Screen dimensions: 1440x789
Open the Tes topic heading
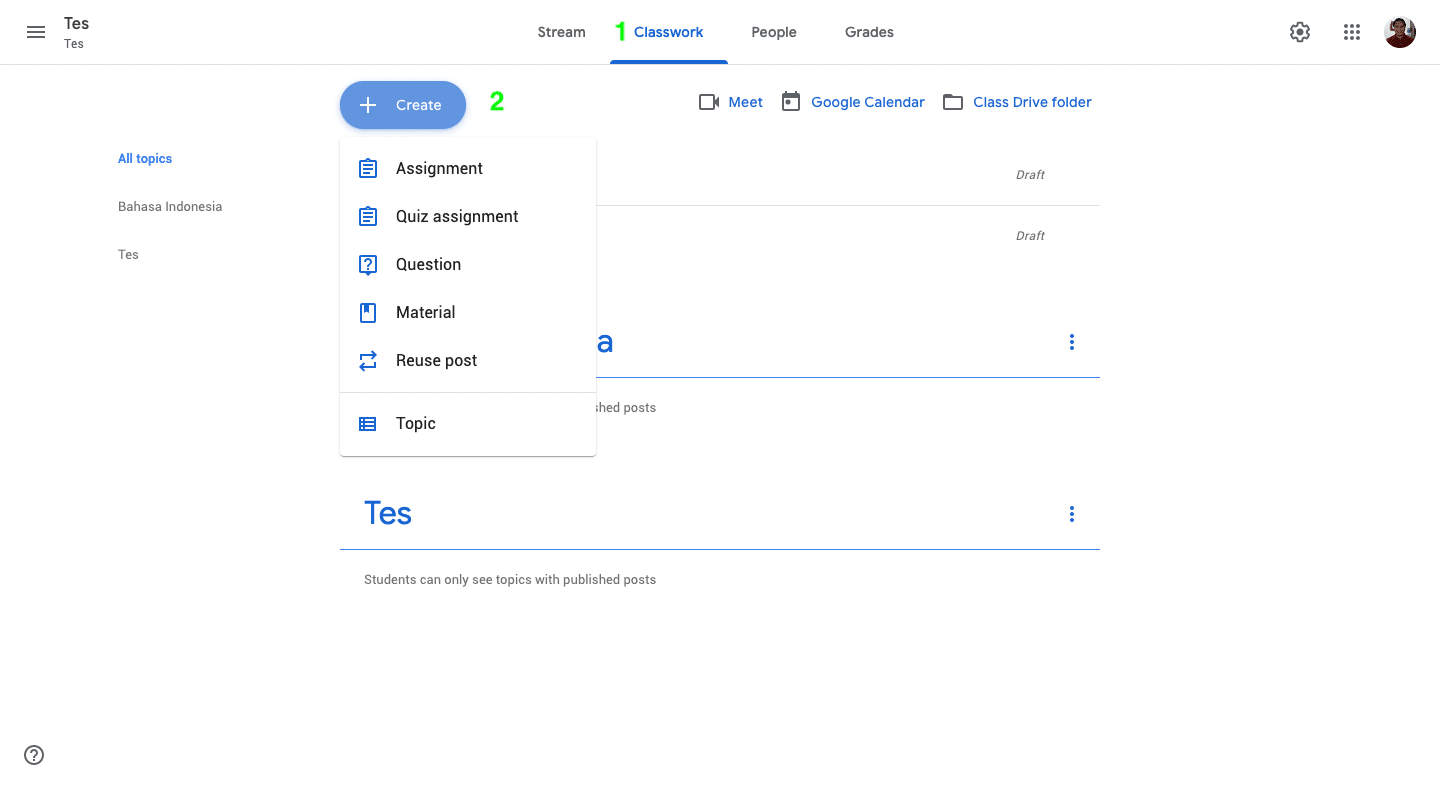point(388,513)
